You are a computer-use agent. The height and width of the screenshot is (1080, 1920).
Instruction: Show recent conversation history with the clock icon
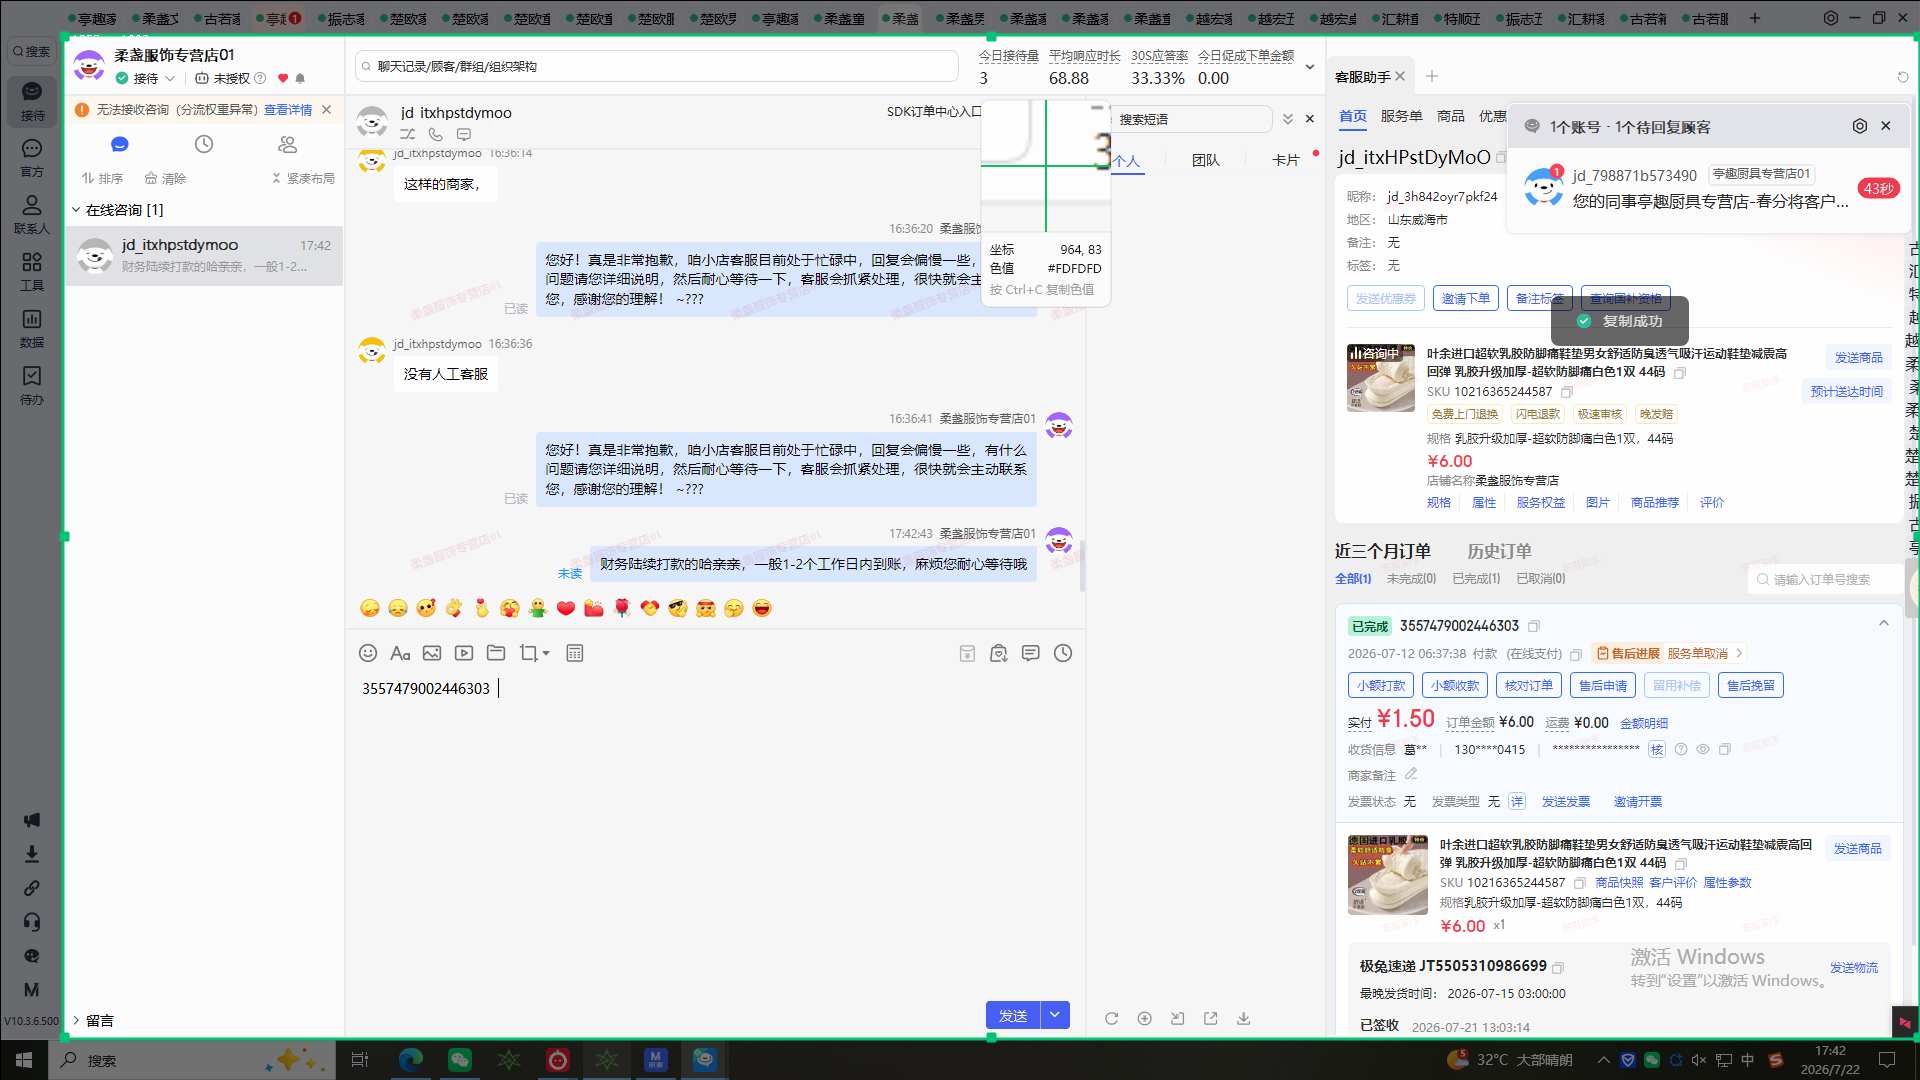204,145
